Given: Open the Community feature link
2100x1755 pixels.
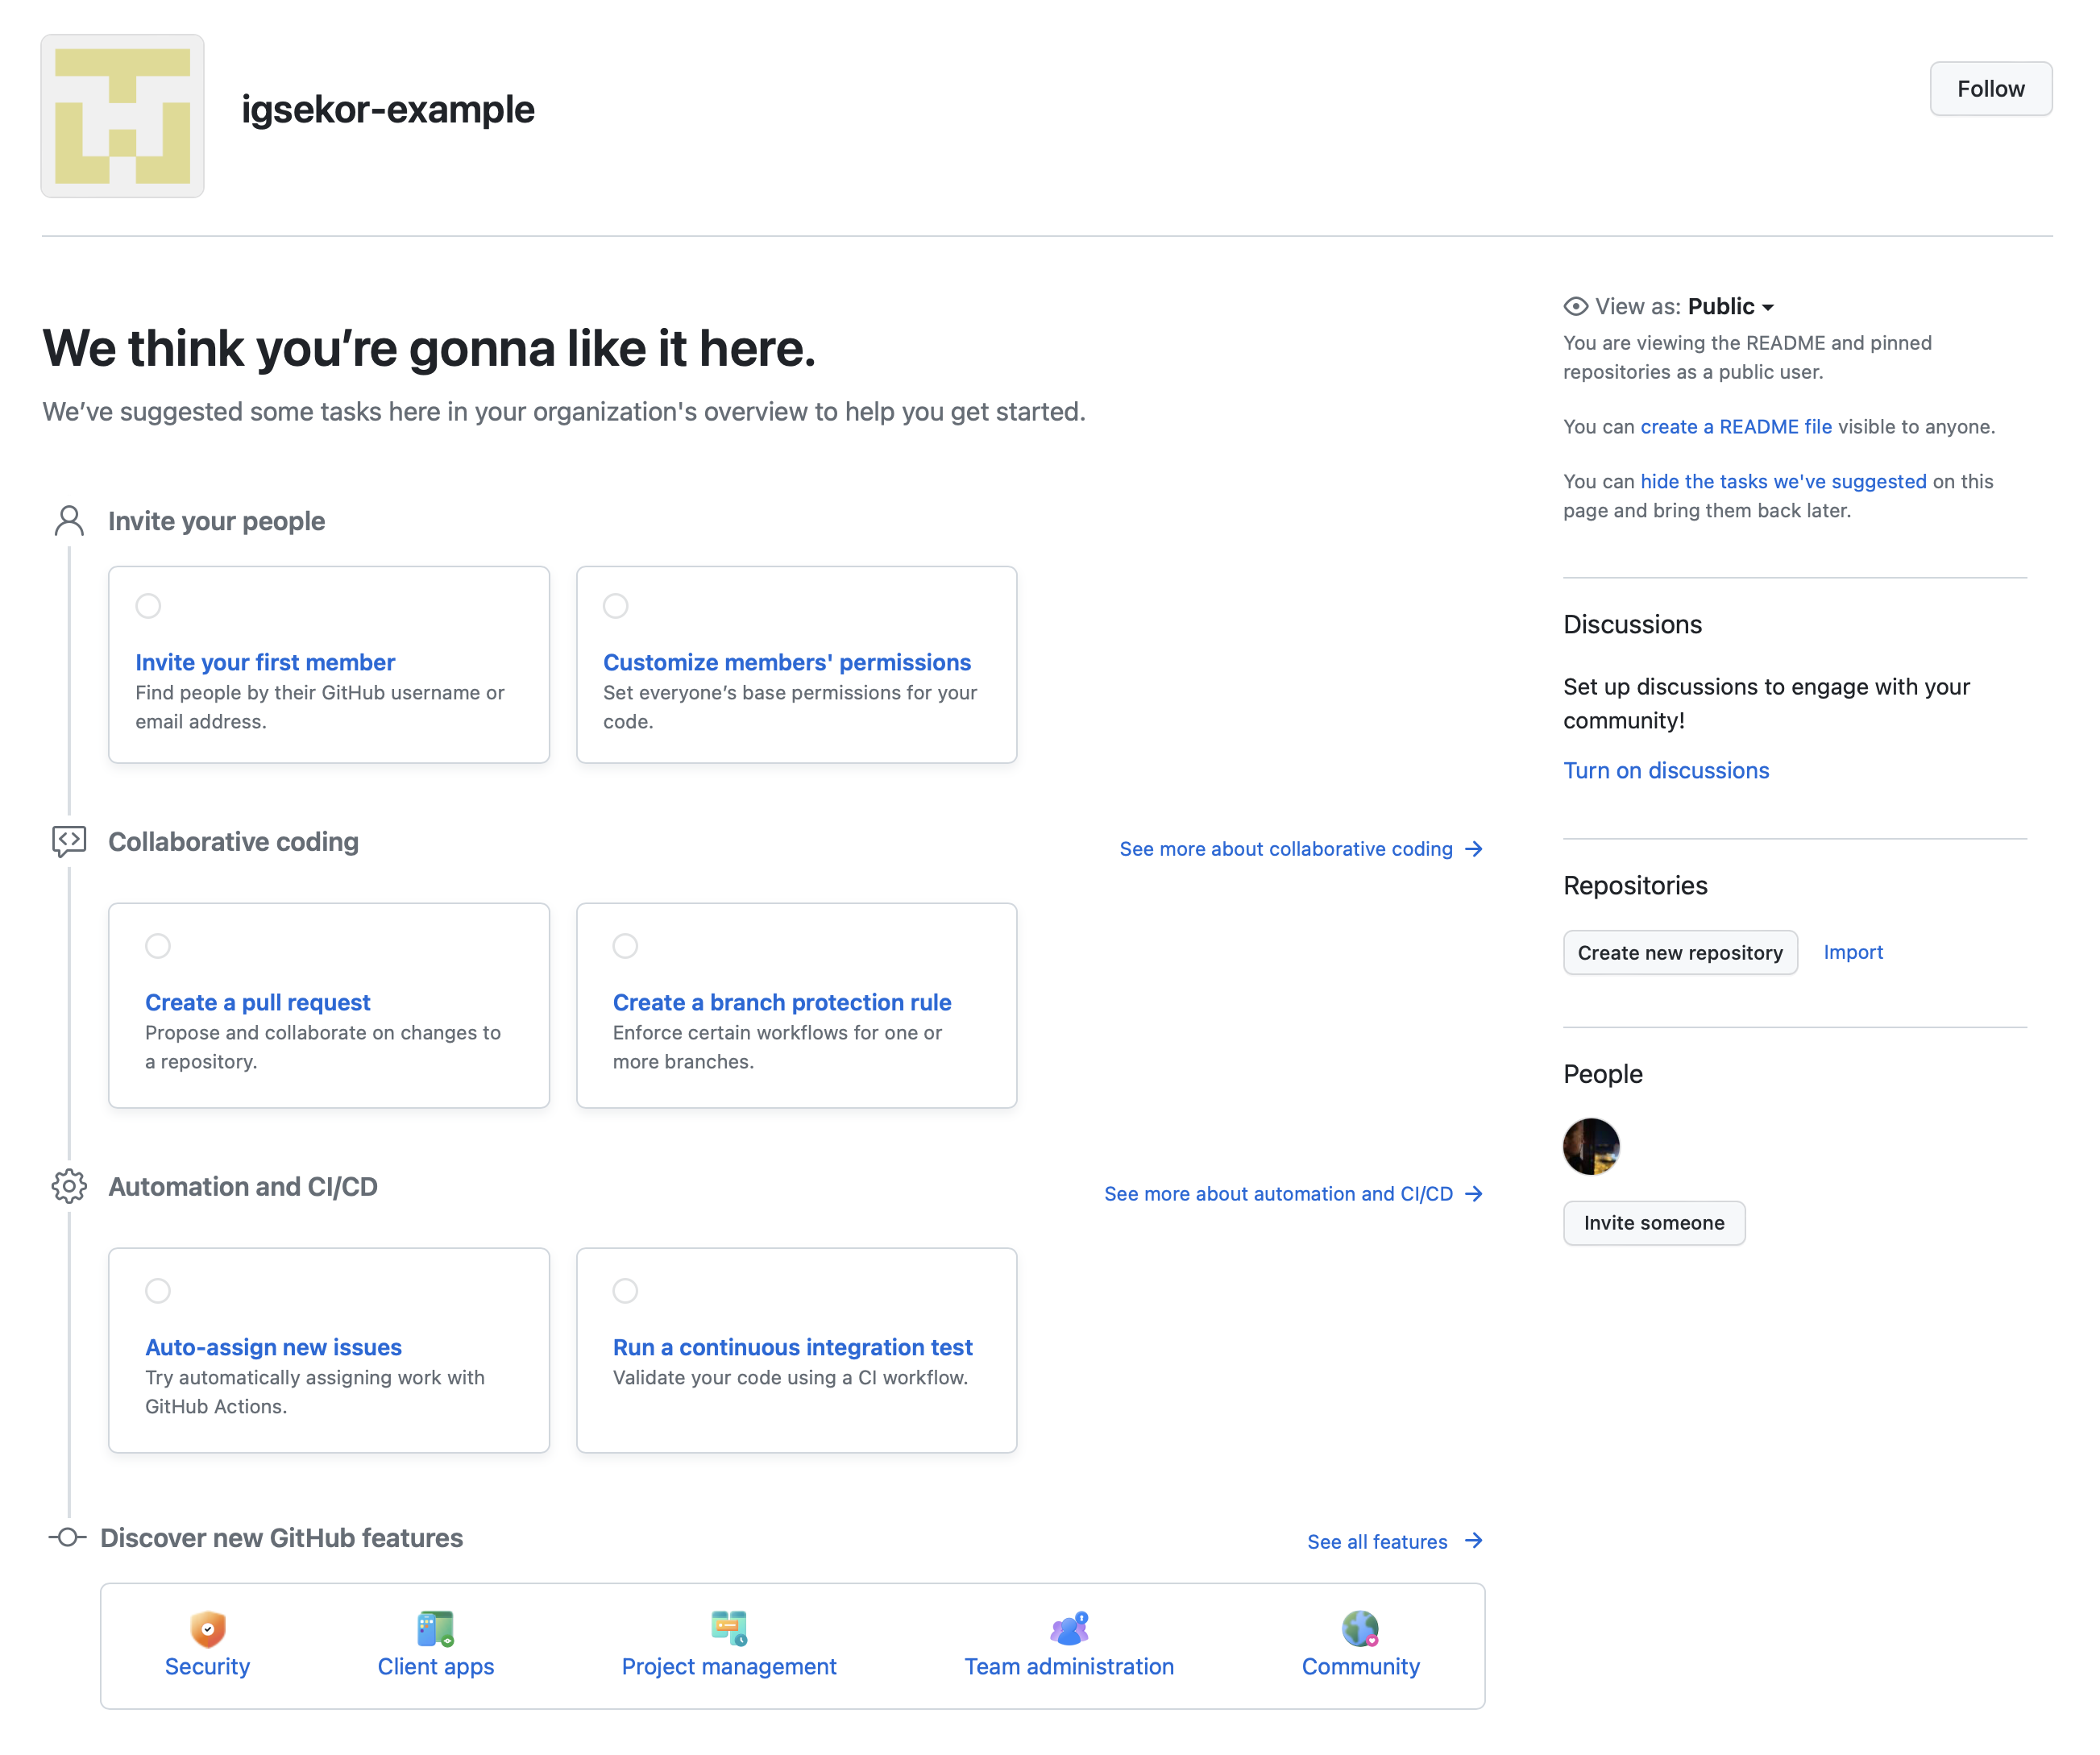Looking at the screenshot, I should tap(1361, 1667).
